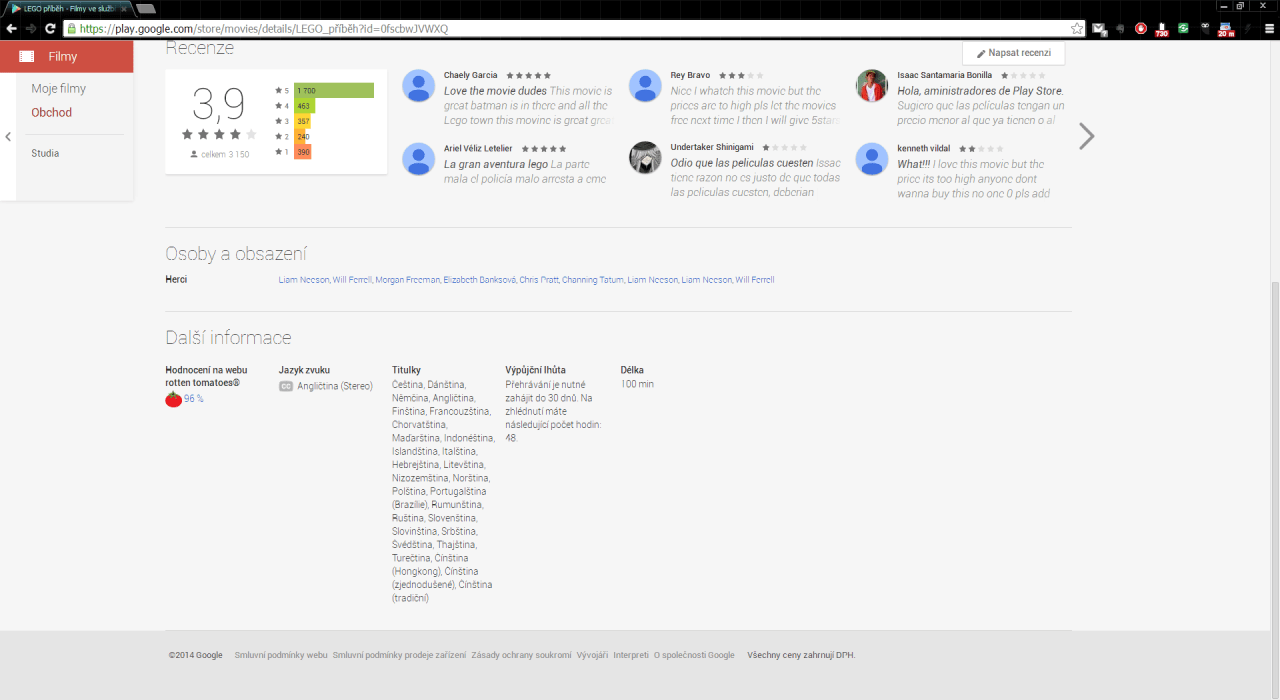Open review titled La gran aventura lego
Image resolution: width=1280 pixels, height=700 pixels.
[x=496, y=164]
